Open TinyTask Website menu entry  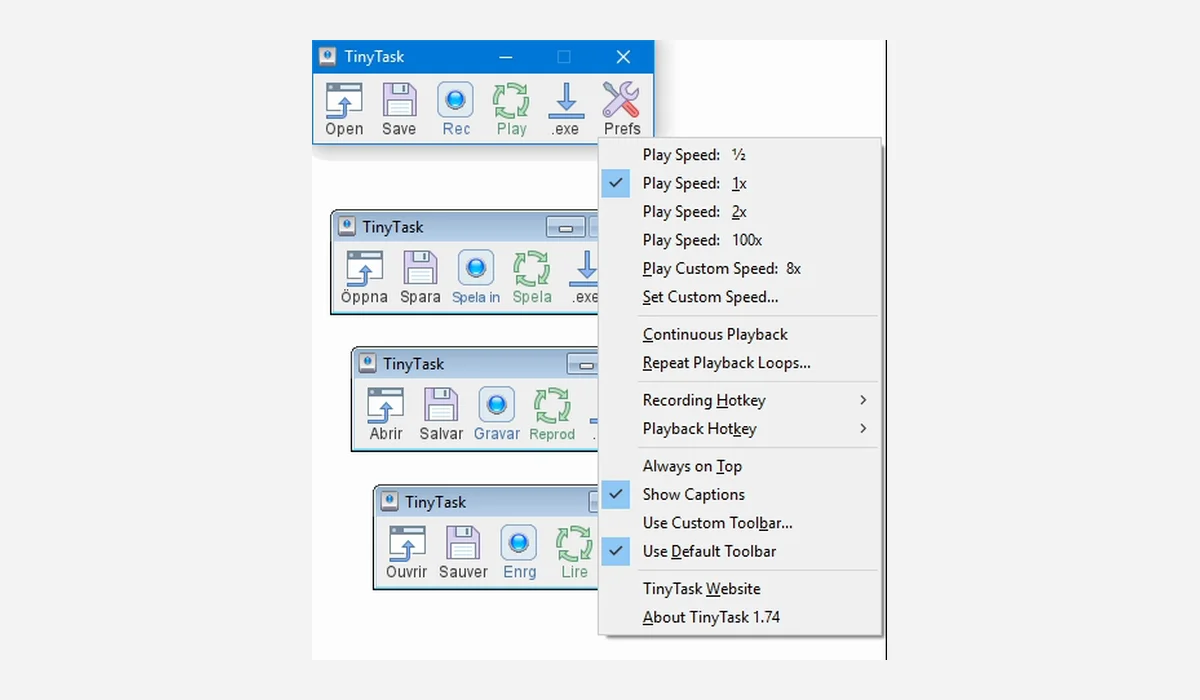740,589
